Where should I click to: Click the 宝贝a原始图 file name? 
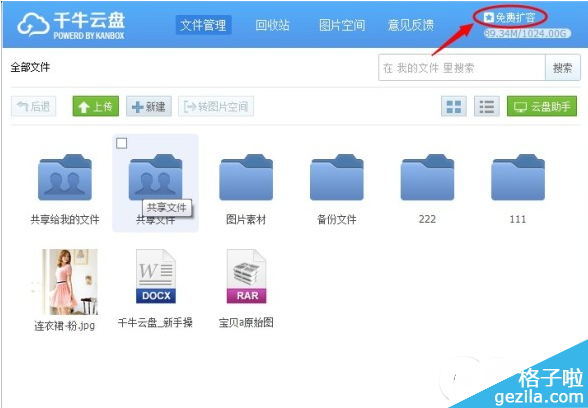246,322
